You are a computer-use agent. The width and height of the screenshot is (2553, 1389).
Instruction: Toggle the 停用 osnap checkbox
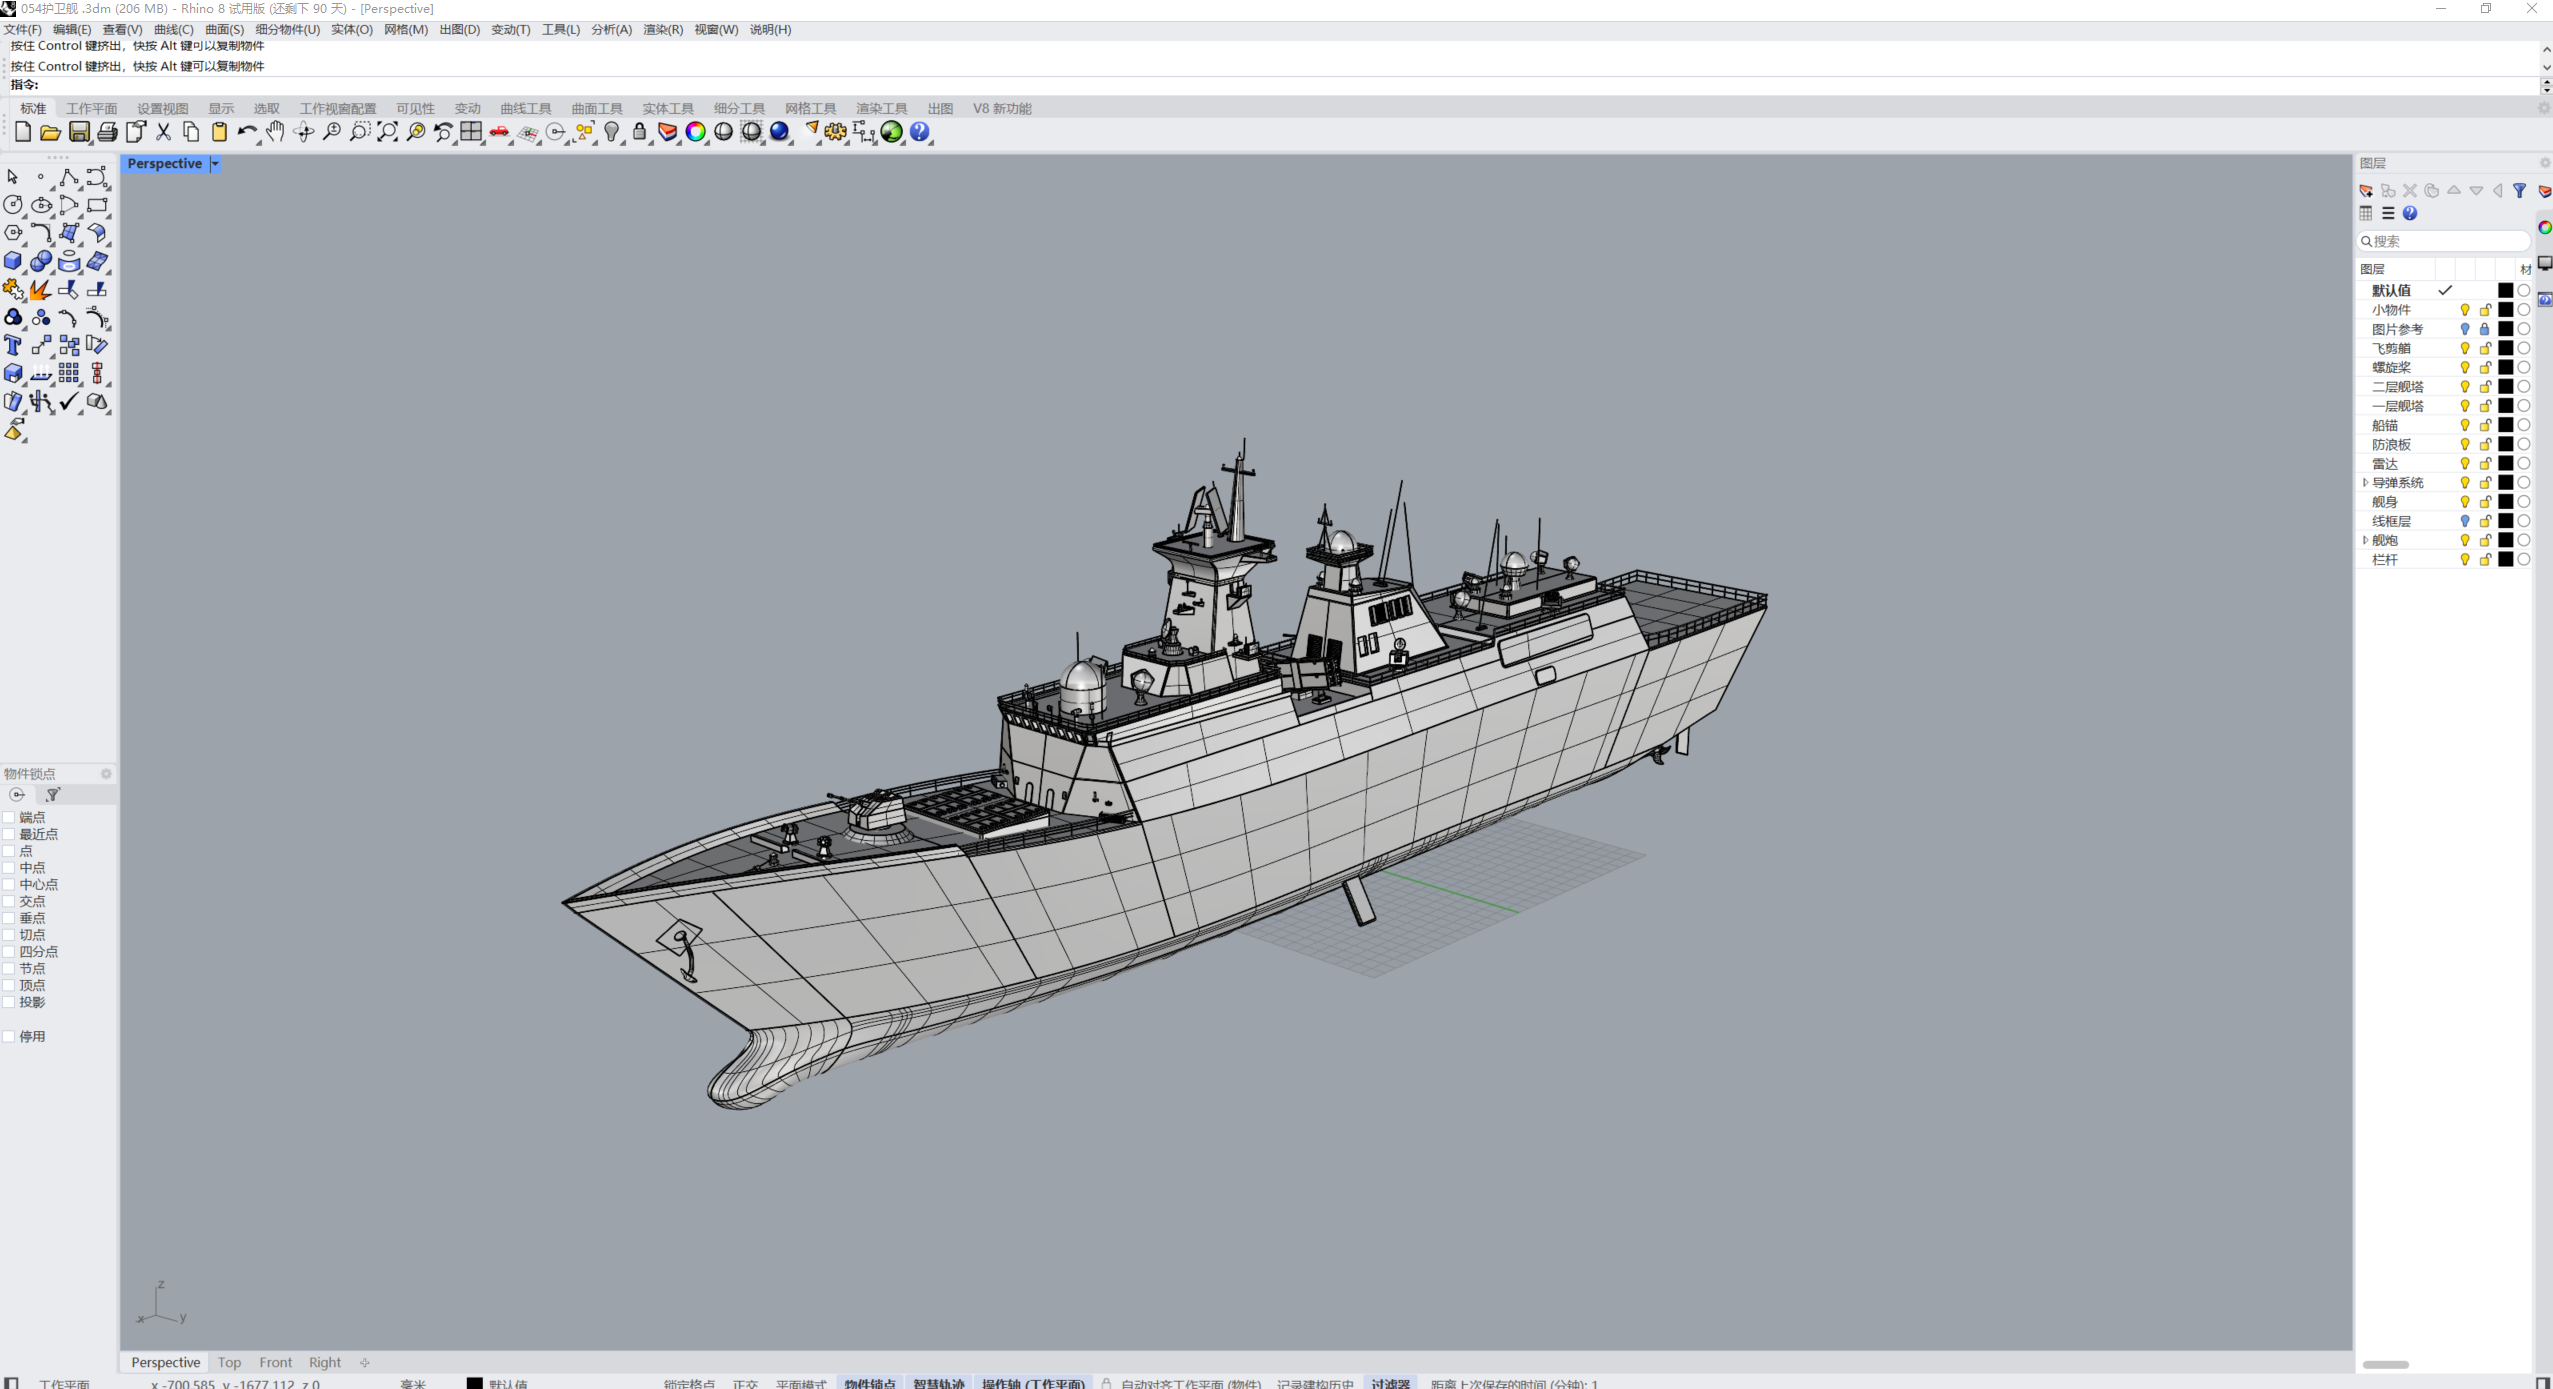[x=9, y=1036]
